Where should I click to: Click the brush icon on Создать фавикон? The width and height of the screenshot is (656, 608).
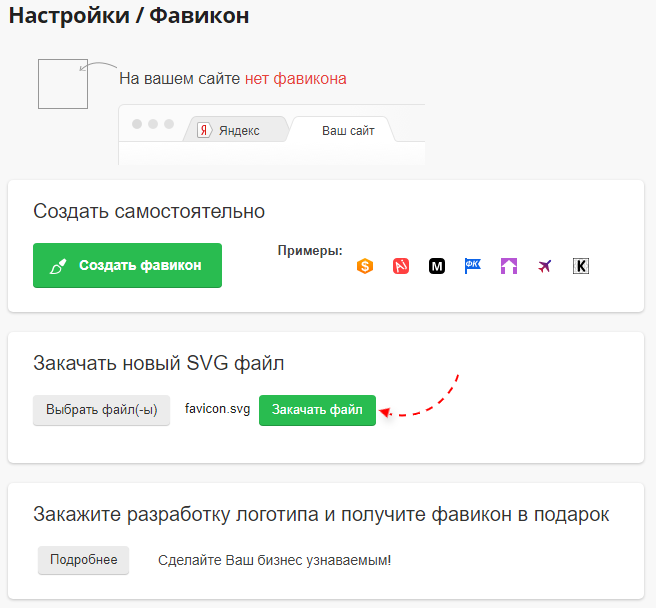[58, 266]
